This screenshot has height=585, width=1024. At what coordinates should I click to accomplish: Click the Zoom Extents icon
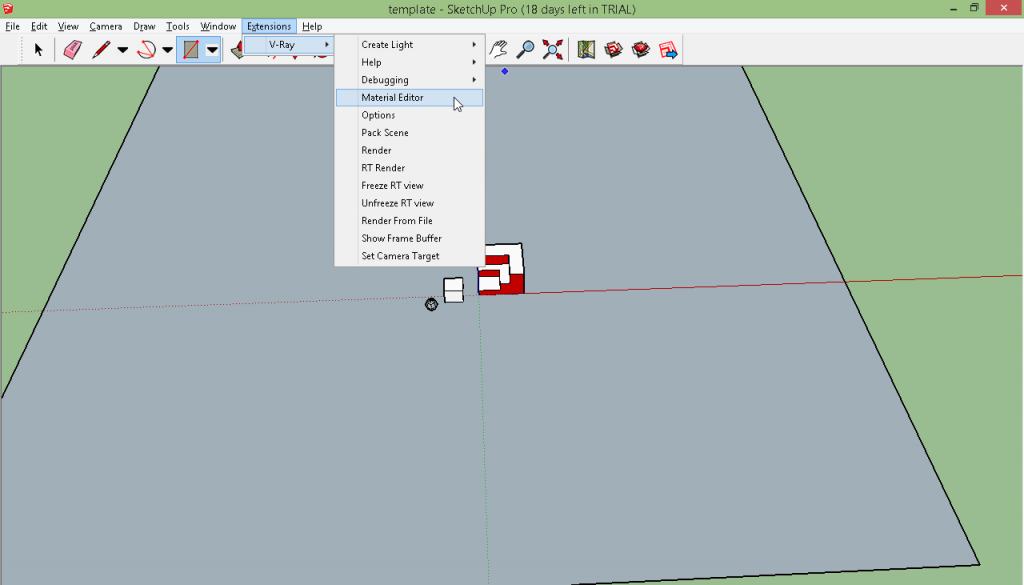pyautogui.click(x=552, y=49)
